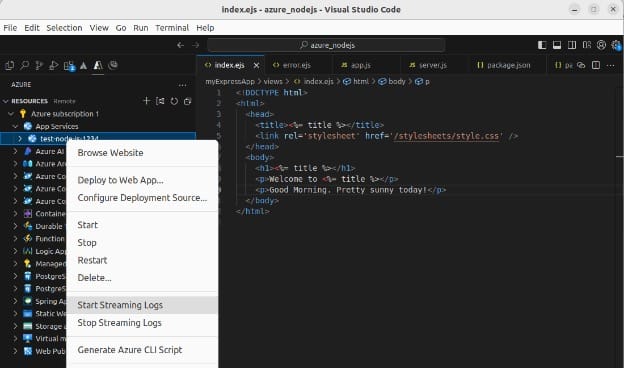Toggle the bottom panel layout icon
The width and height of the screenshot is (624, 368).
pos(557,45)
